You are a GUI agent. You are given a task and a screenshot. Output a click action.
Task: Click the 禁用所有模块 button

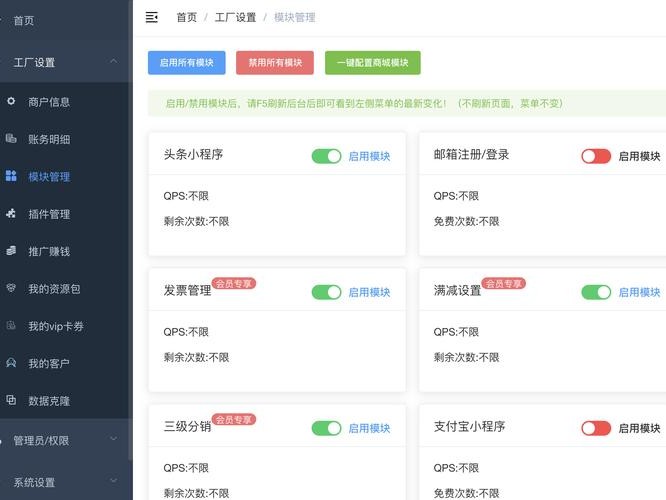point(275,63)
